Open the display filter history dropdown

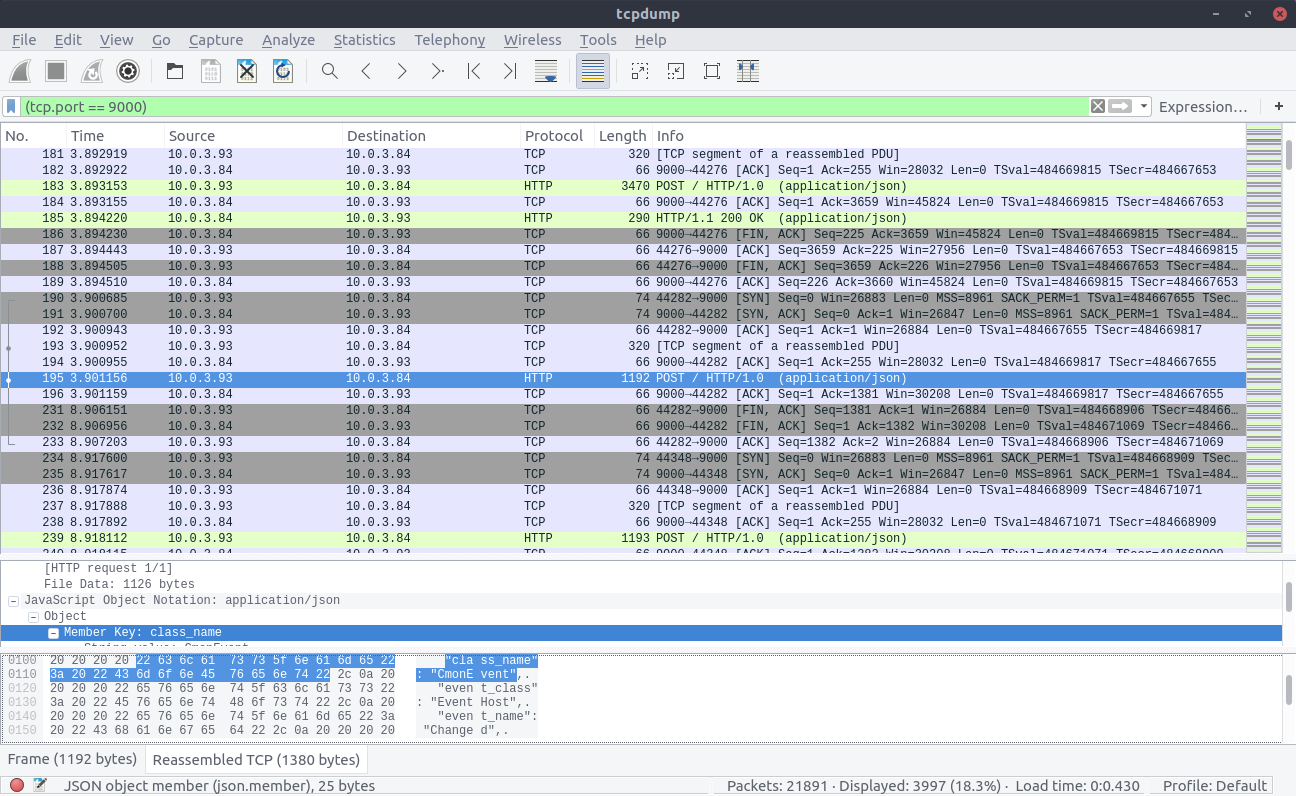click(x=1143, y=107)
